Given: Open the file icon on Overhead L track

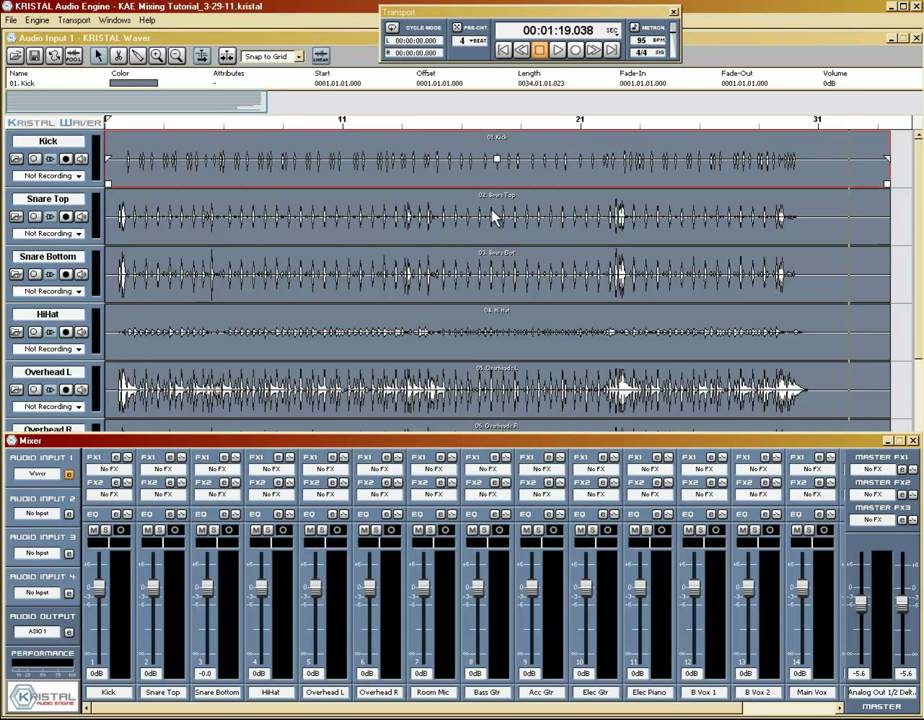Looking at the screenshot, I should click(16, 390).
